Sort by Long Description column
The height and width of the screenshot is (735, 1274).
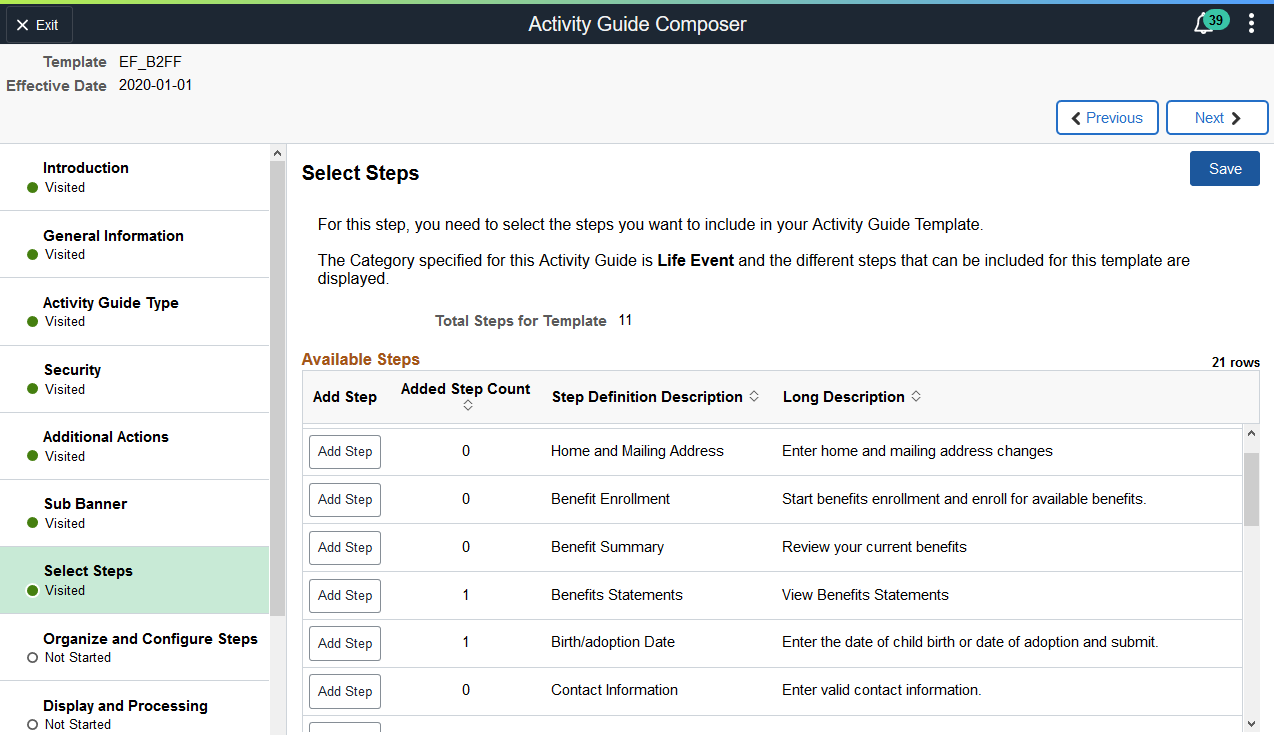(851, 397)
